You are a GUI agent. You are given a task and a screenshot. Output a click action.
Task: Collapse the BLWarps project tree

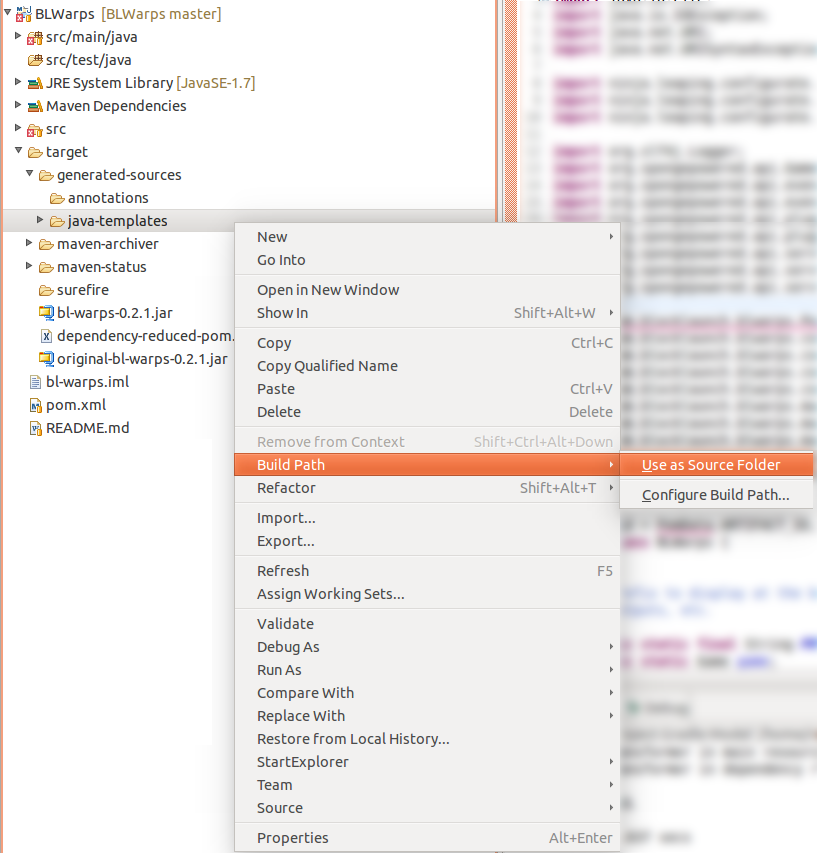[x=8, y=12]
